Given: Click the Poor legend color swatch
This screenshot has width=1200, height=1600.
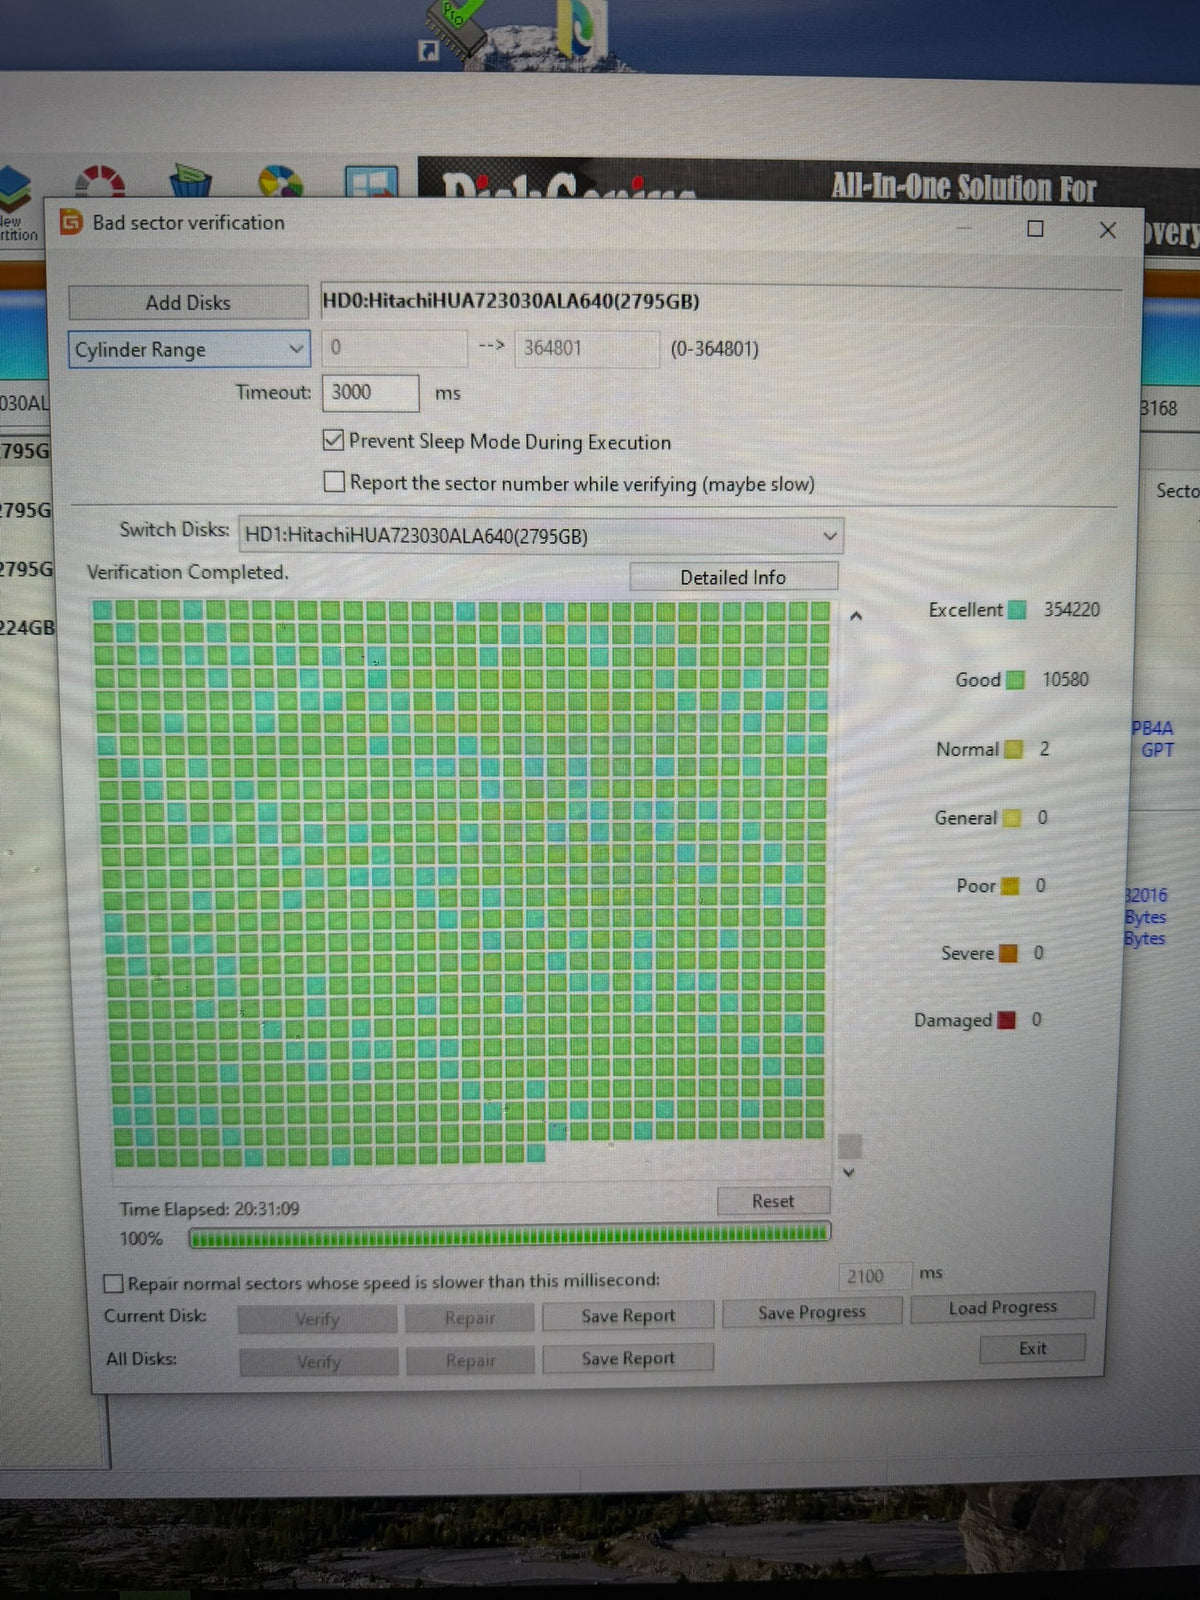Looking at the screenshot, I should click(x=1010, y=886).
